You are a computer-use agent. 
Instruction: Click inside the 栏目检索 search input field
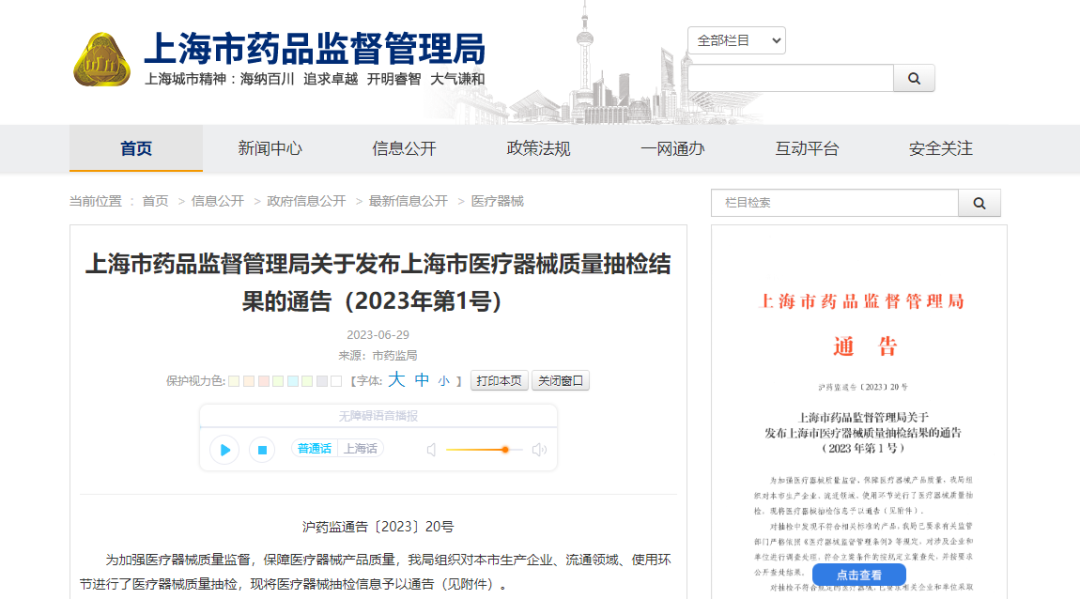click(x=830, y=202)
